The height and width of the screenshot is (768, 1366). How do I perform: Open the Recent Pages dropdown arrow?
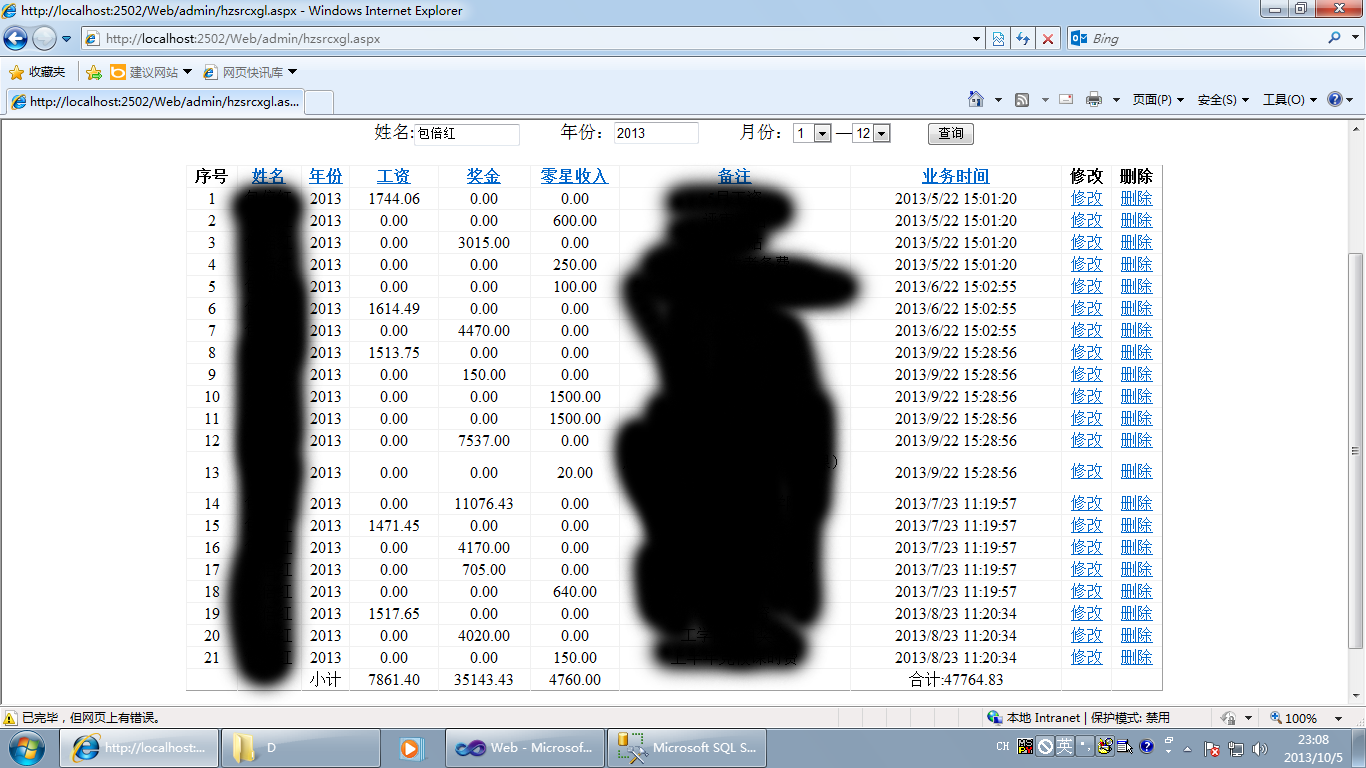67,39
